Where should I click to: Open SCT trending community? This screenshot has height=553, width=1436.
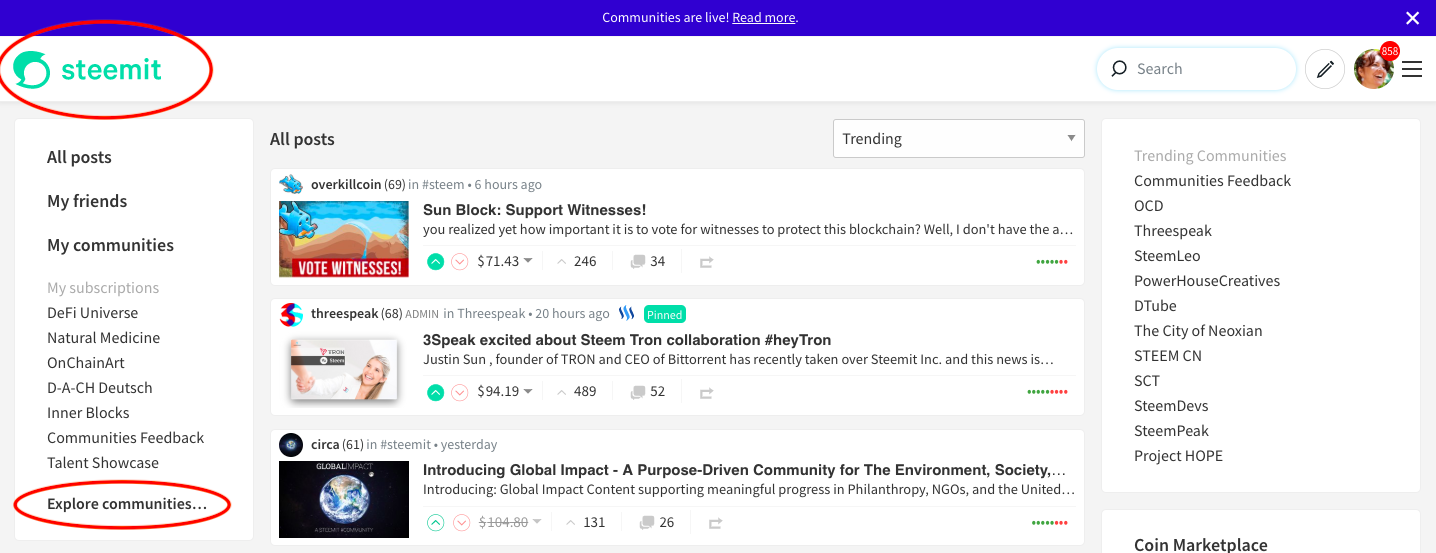(1147, 381)
